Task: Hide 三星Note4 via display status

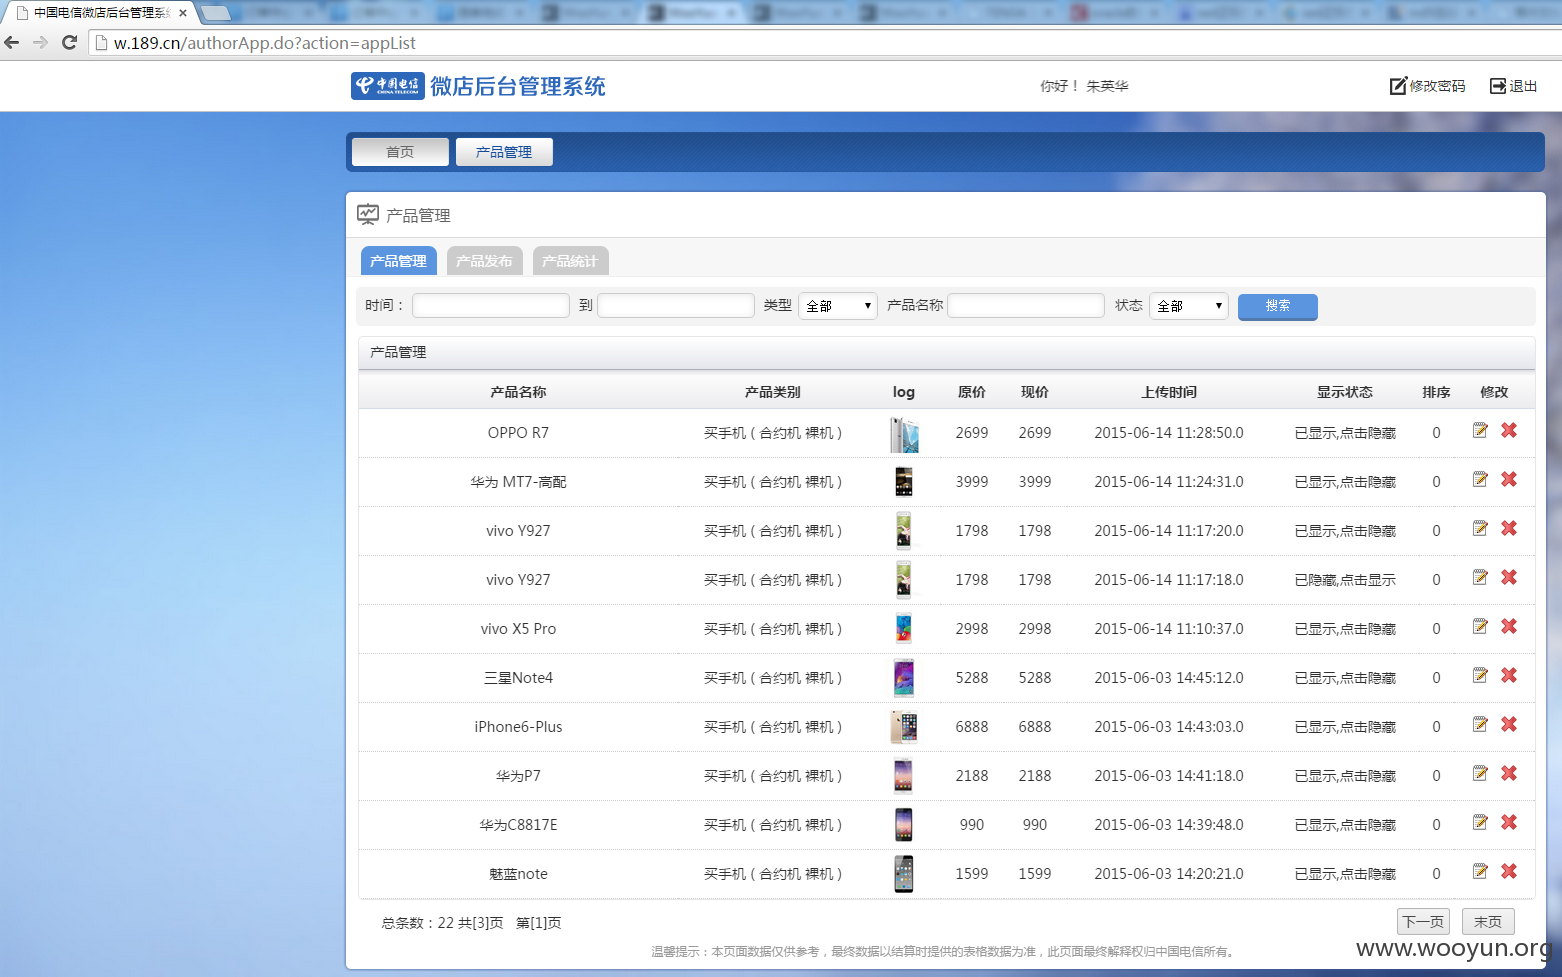Action: coord(1345,678)
